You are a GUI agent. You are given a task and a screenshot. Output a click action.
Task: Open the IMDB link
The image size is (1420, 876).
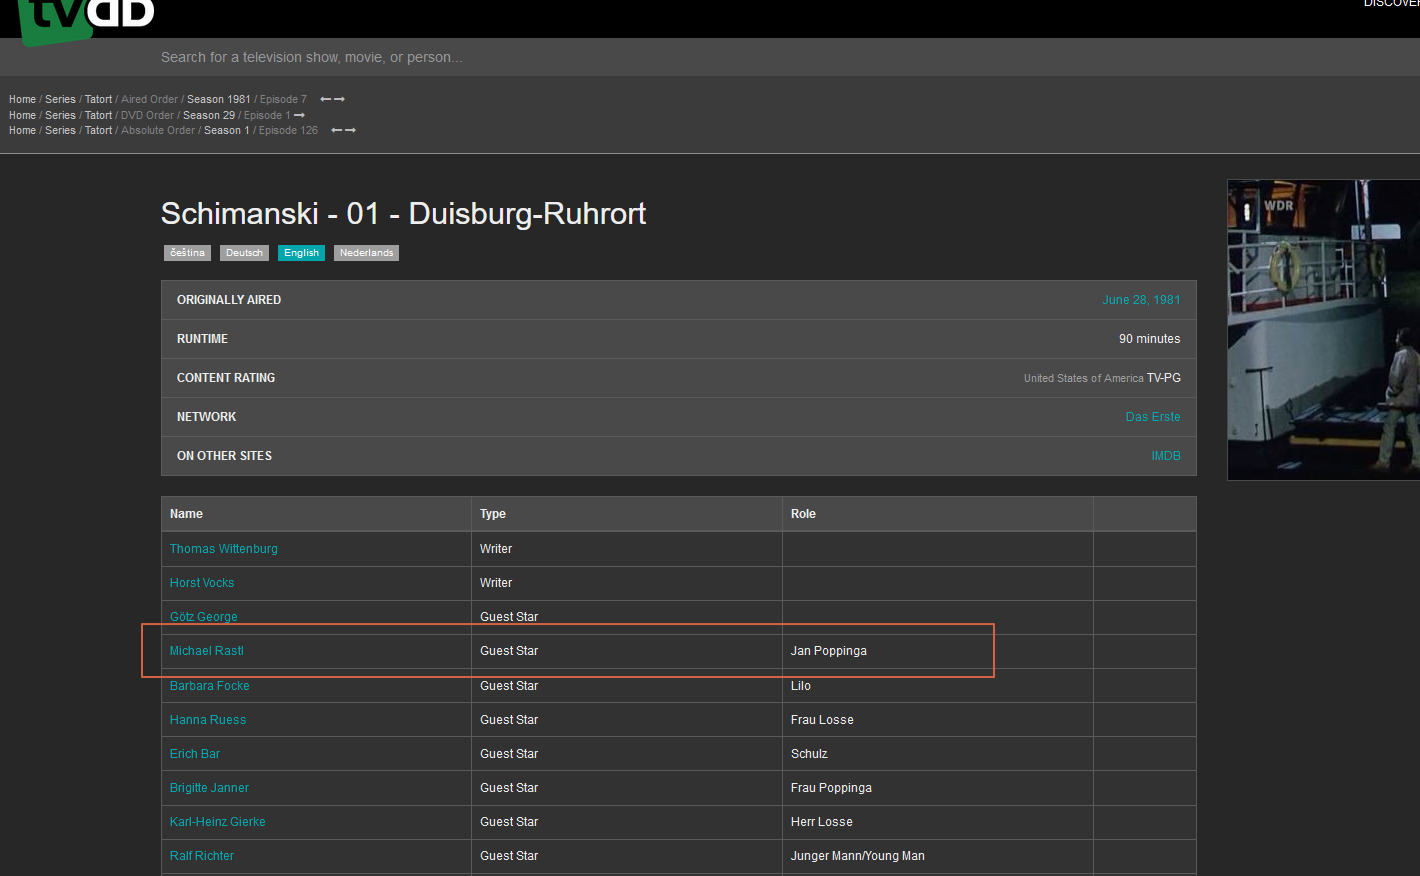[1165, 456]
